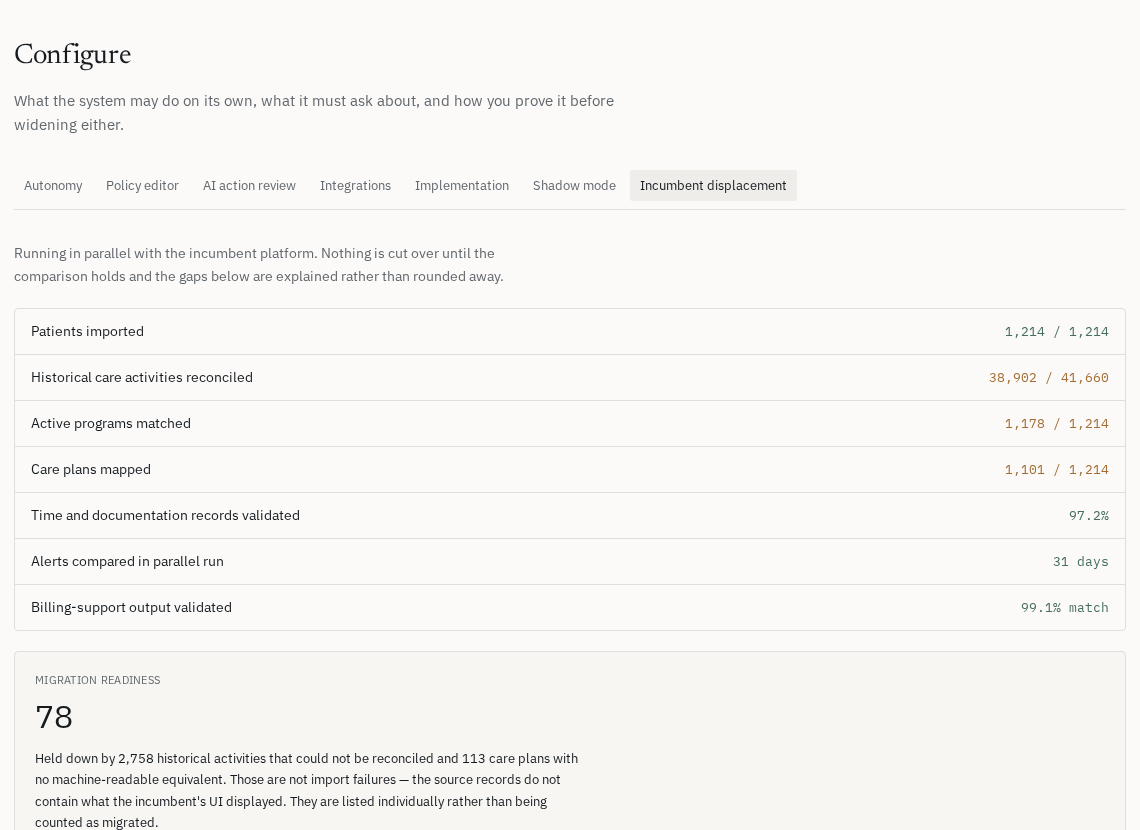Click Alerts compared in parallel run row
The height and width of the screenshot is (830, 1140).
point(570,561)
